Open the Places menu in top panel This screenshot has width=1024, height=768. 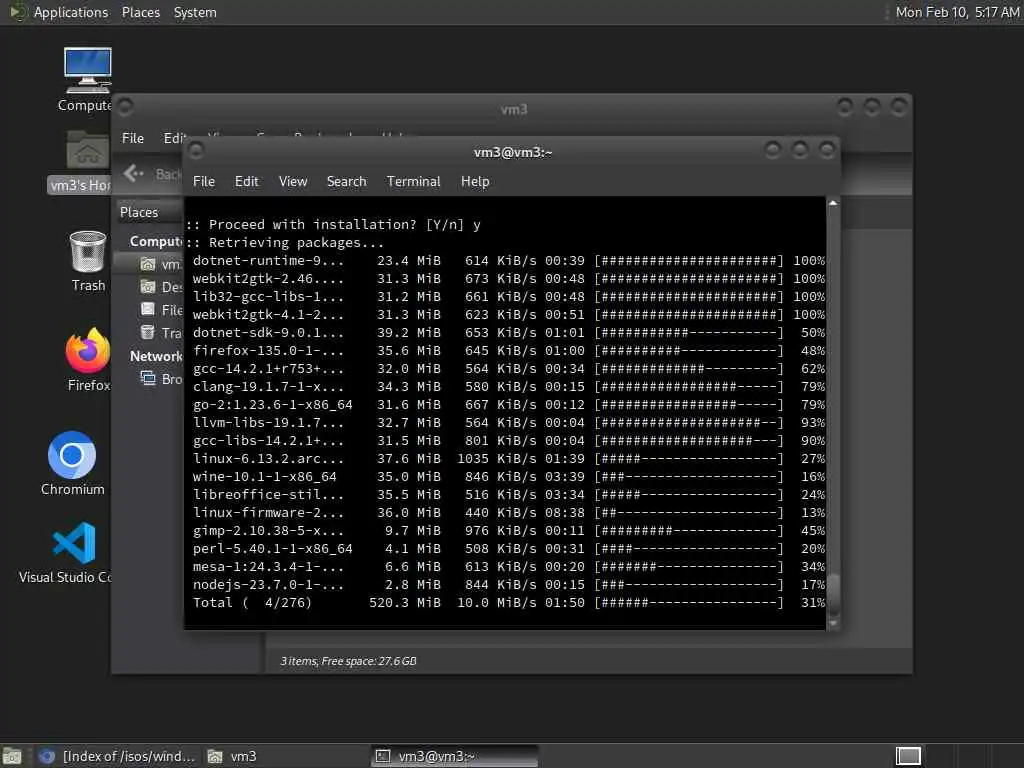point(140,12)
